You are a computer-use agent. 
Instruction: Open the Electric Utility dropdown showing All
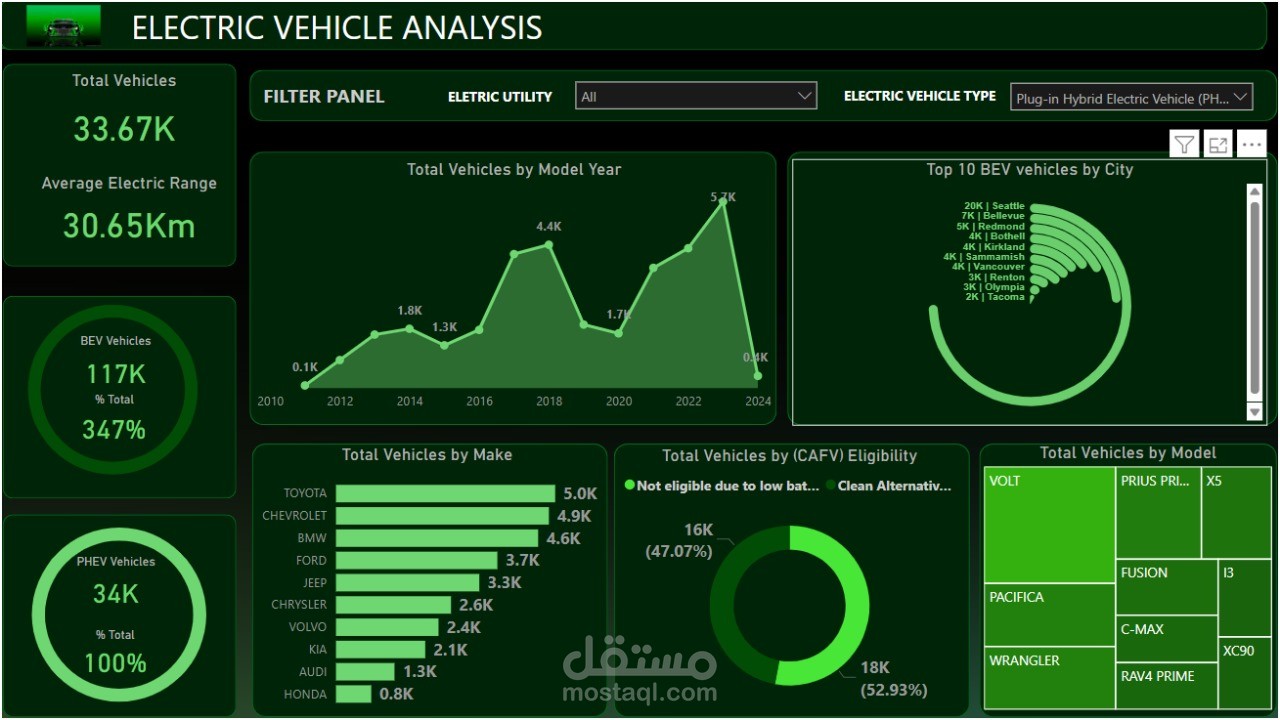click(x=696, y=96)
